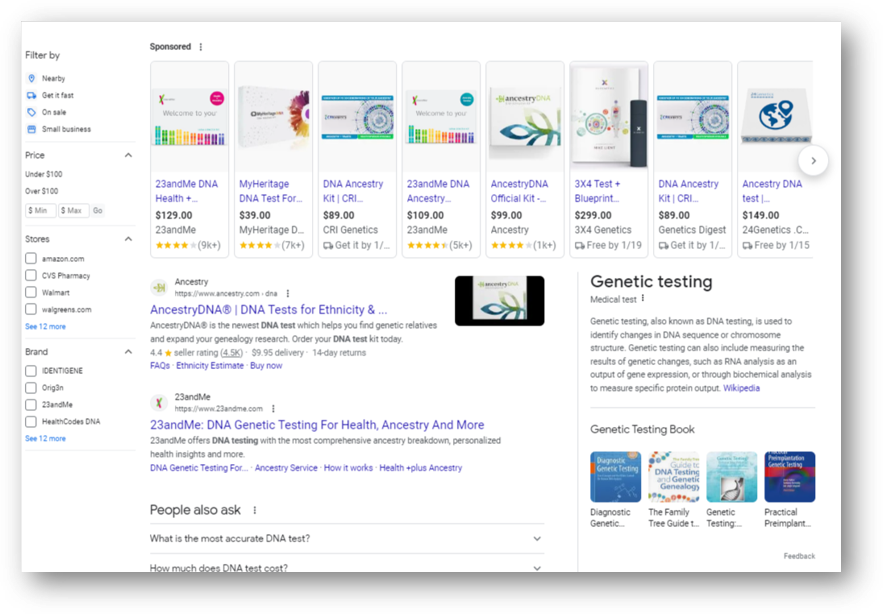Click the Ancestry site favicon
The width and height of the screenshot is (883, 614).
tap(159, 287)
